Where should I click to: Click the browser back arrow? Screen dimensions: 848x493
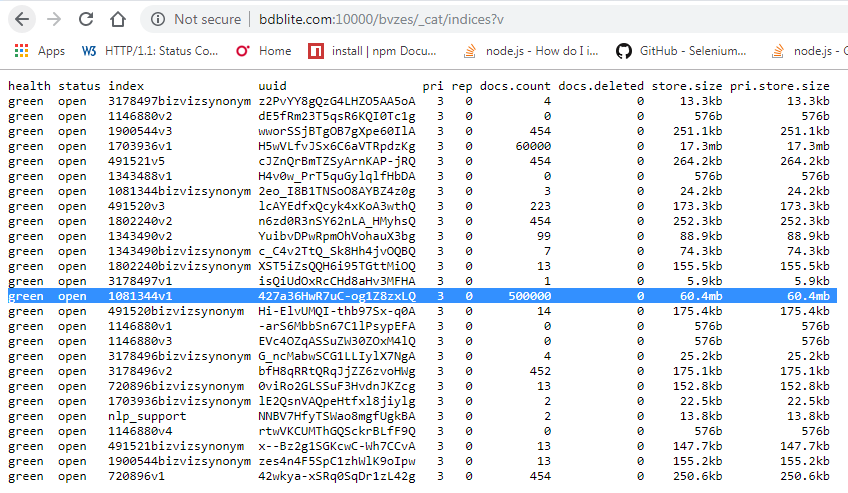tap(22, 19)
